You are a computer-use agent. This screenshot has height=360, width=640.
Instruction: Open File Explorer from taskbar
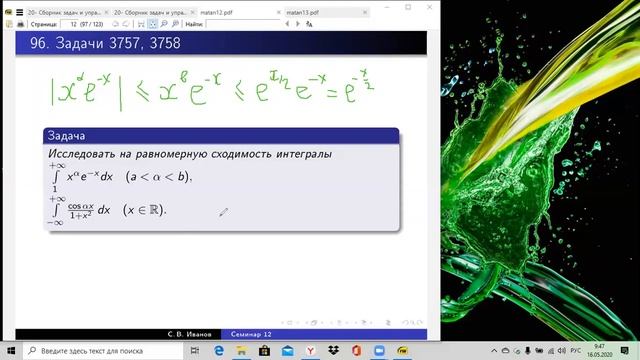coord(242,351)
